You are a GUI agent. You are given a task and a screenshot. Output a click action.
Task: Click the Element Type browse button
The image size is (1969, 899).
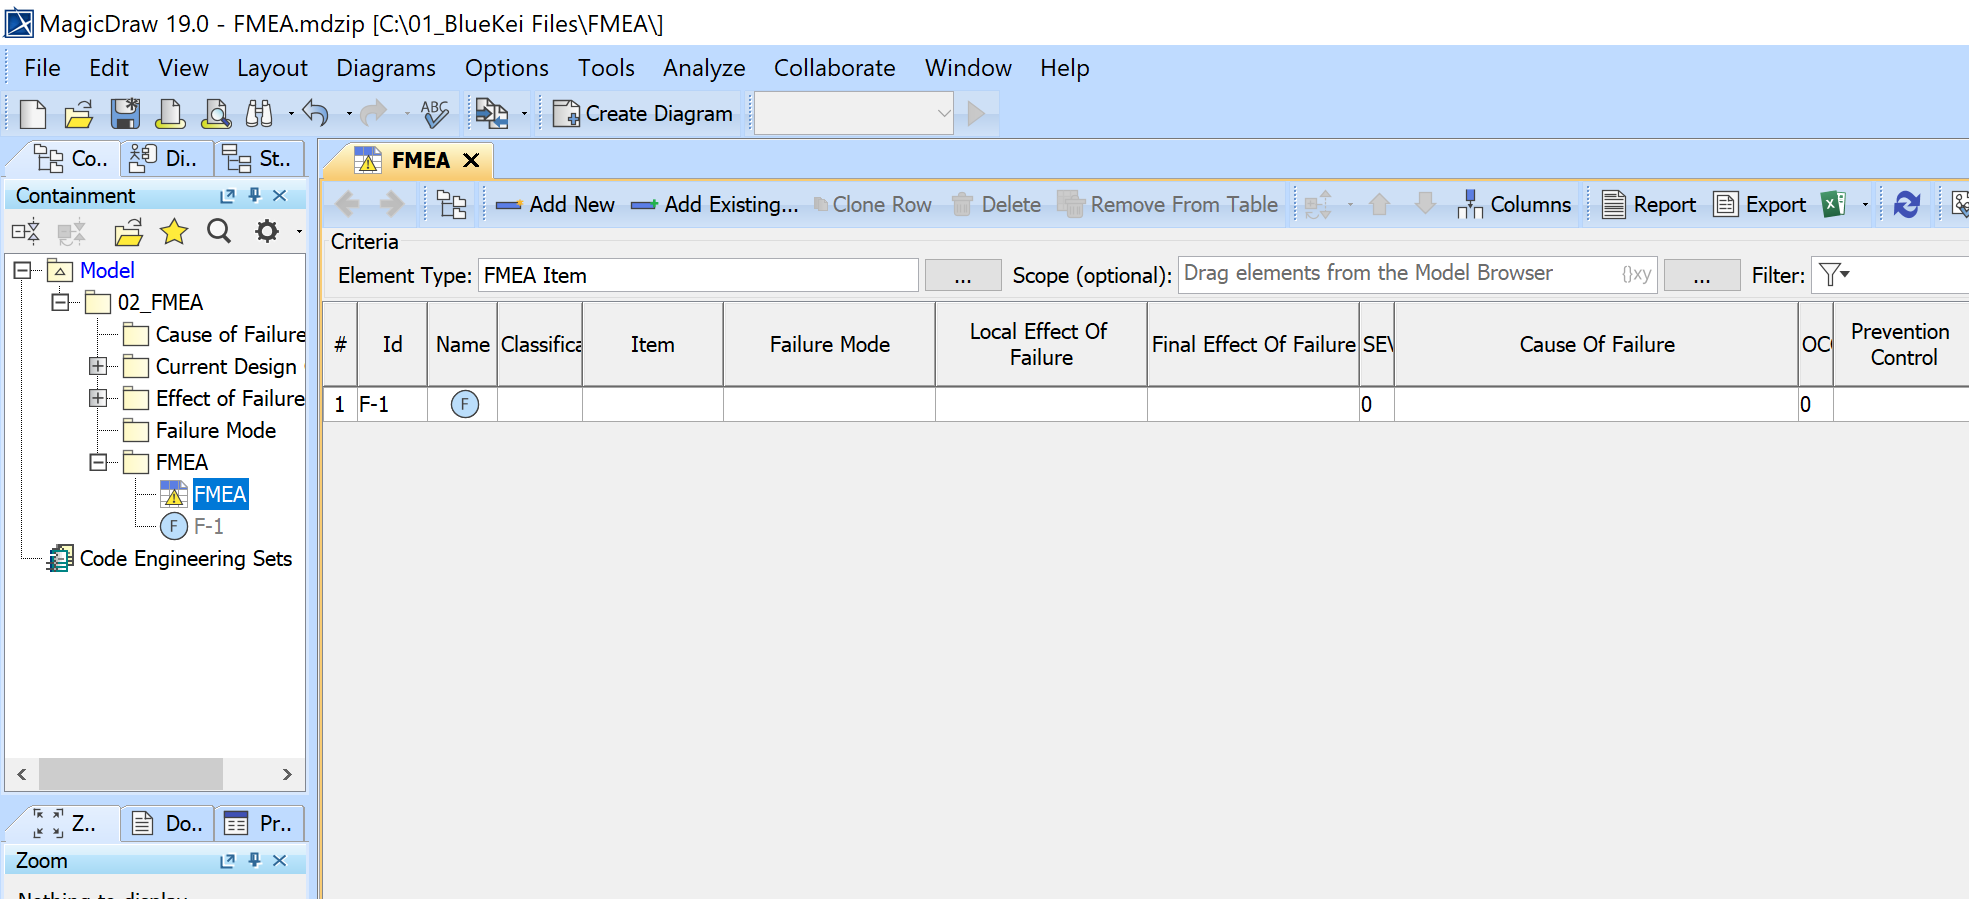pos(963,275)
